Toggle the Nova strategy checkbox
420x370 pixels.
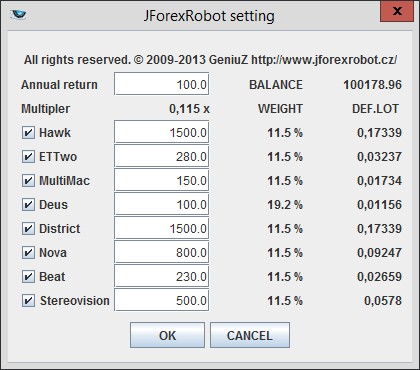click(28, 253)
